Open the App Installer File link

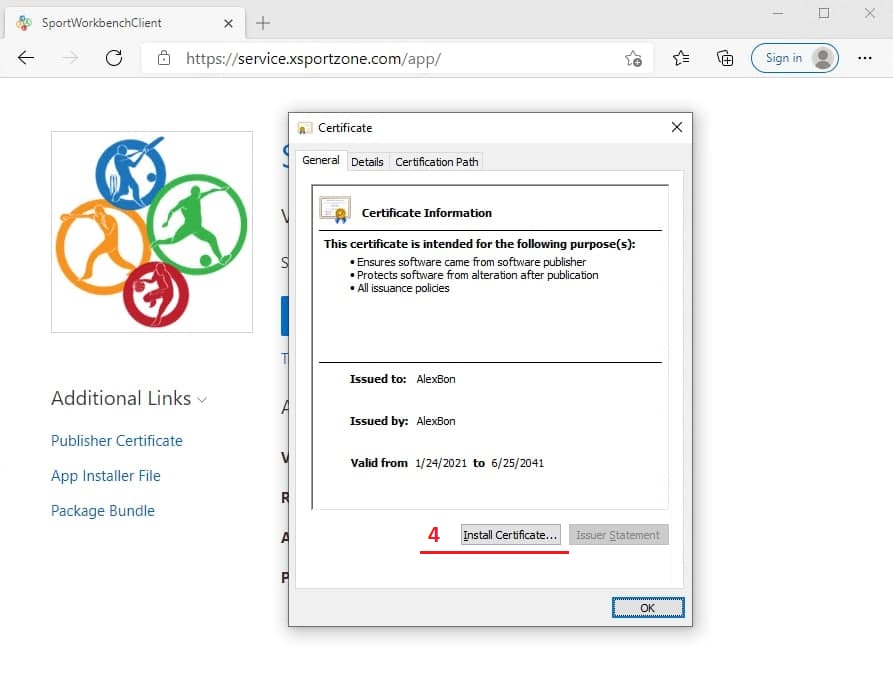106,476
